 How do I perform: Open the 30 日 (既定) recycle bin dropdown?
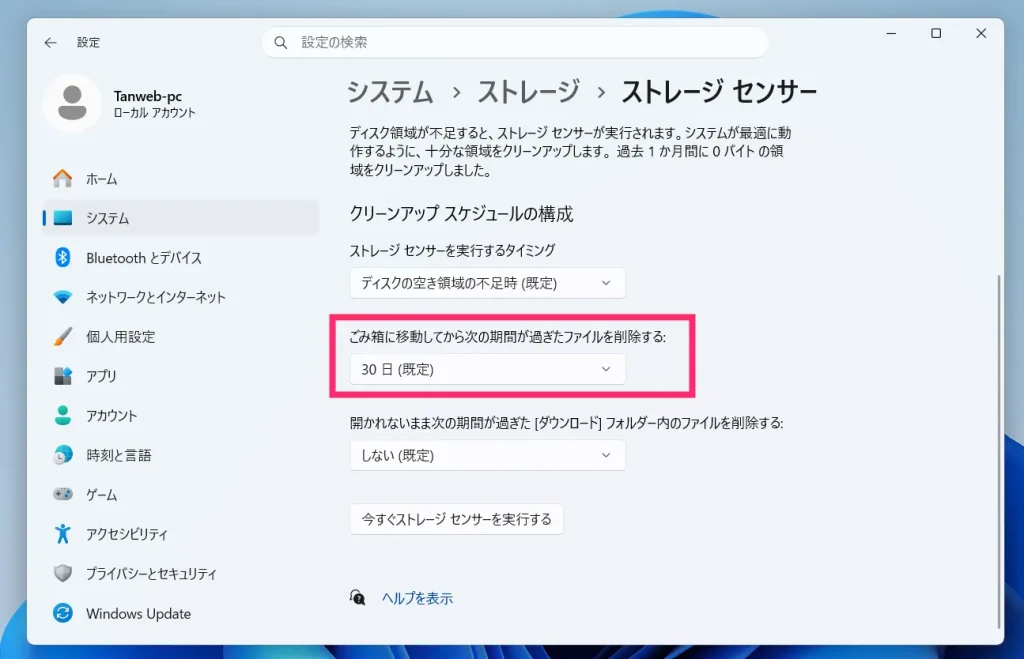click(x=487, y=369)
